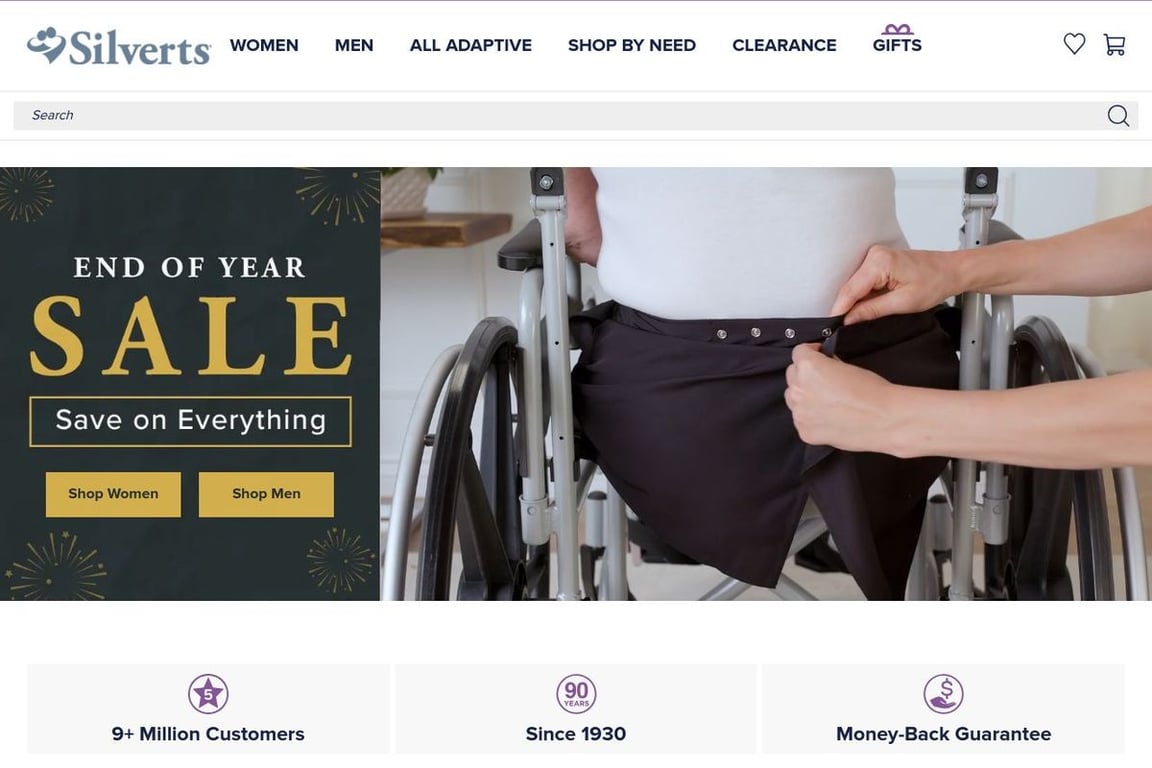Click the 5-star customers badge icon
This screenshot has height=768, width=1152.
pos(208,693)
